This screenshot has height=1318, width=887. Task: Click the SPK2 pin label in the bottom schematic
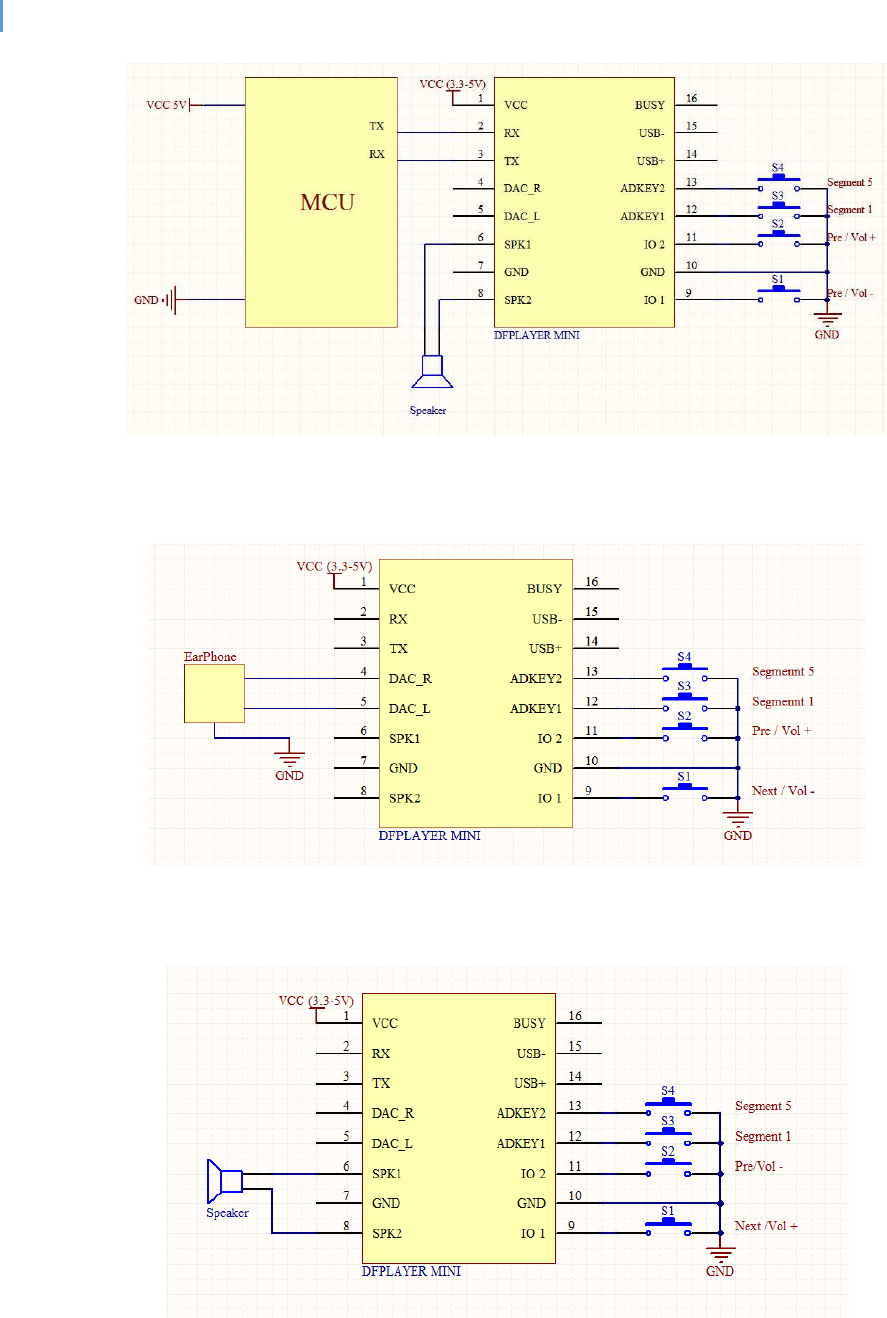pyautogui.click(x=387, y=1233)
